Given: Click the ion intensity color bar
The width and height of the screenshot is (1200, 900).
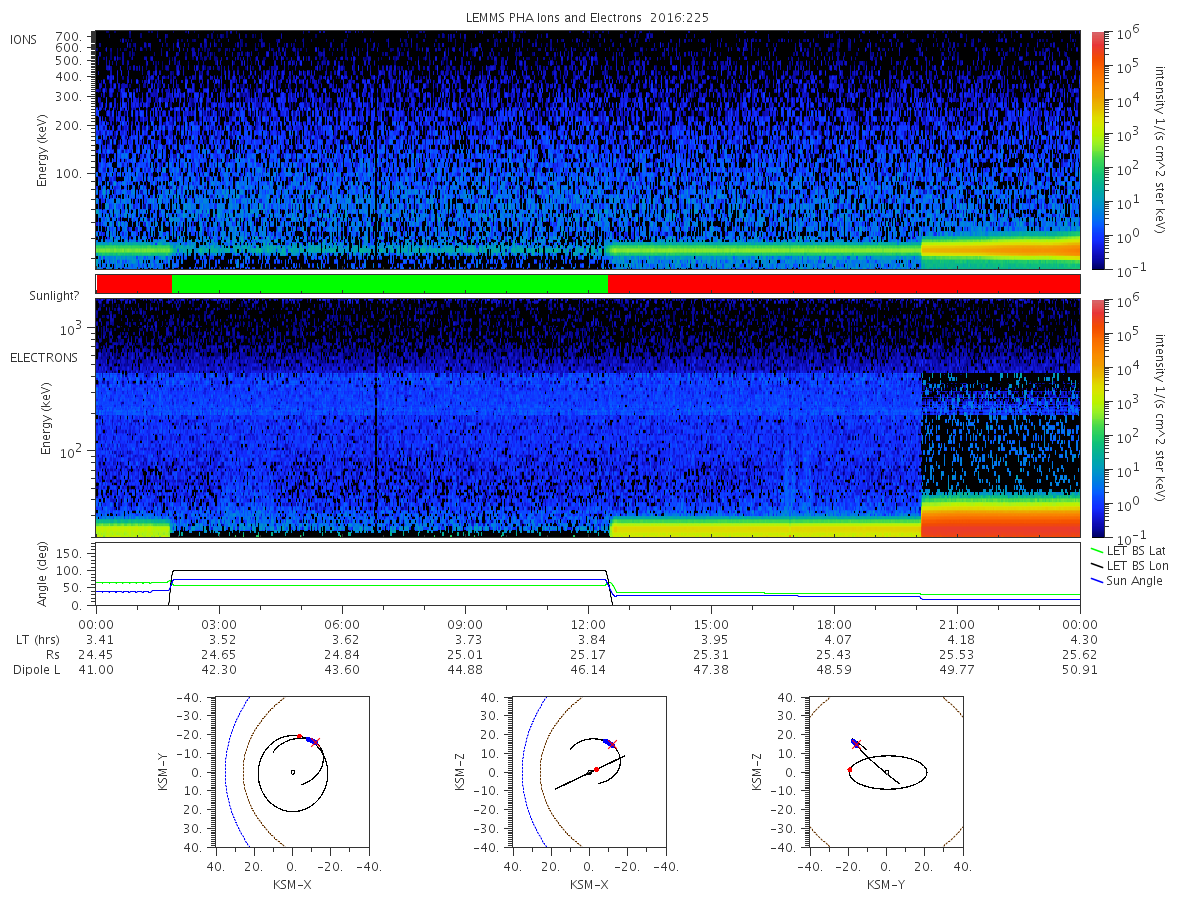Looking at the screenshot, I should 1098,150.
